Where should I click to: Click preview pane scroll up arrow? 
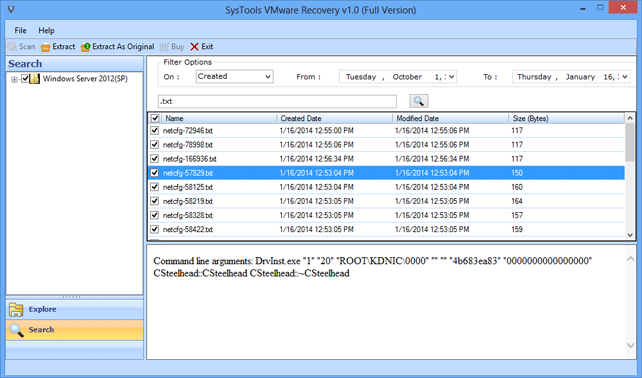(x=631, y=258)
